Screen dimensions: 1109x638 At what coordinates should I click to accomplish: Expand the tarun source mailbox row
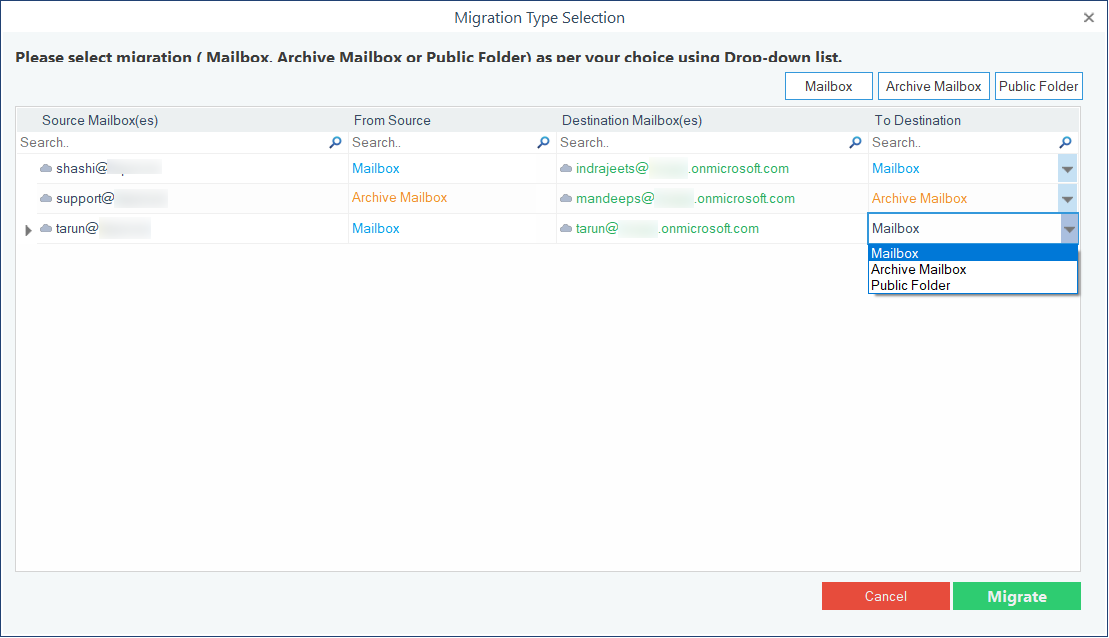[x=28, y=230]
